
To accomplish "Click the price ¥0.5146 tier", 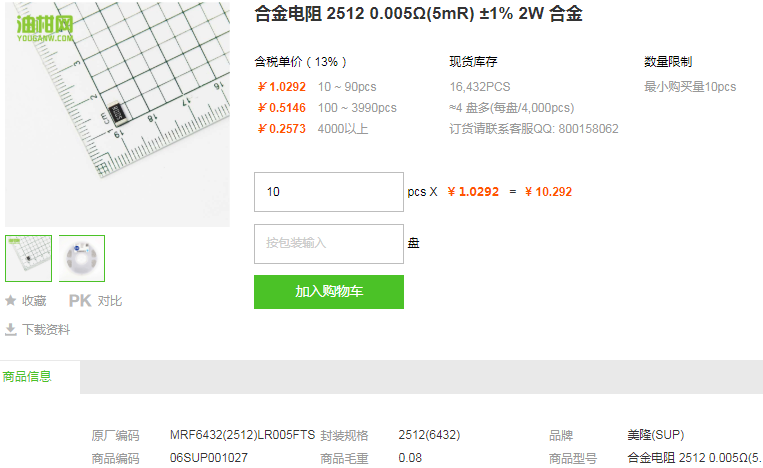I will pyautogui.click(x=282, y=108).
